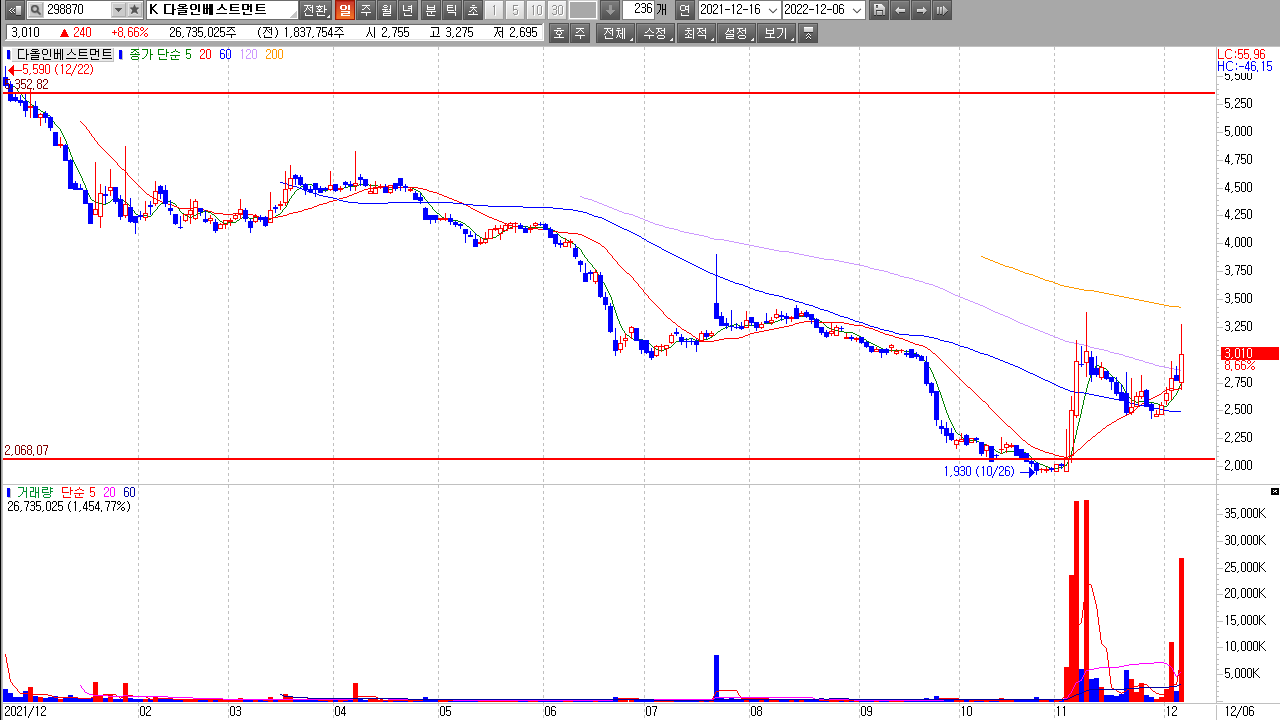Select moving average 5 legend

coord(188,54)
